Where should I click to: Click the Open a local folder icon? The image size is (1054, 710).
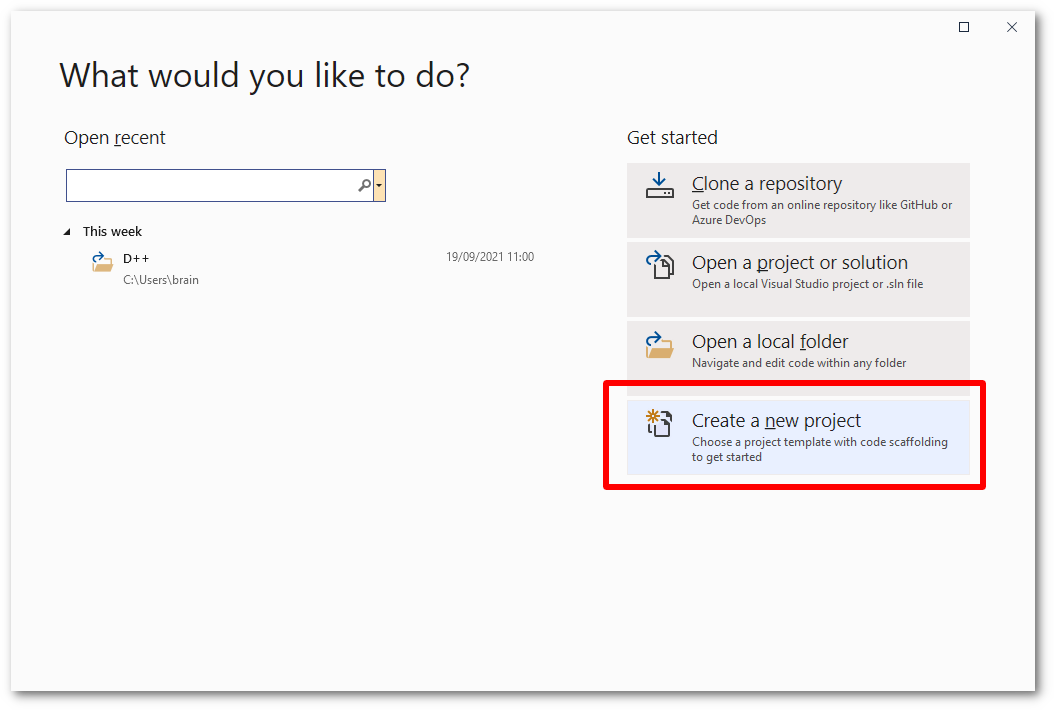pos(660,343)
